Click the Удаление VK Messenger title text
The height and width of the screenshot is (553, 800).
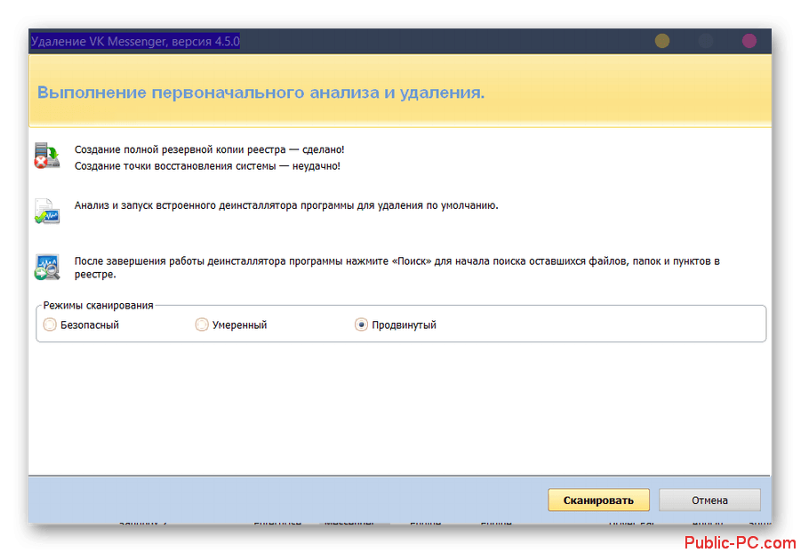(x=135, y=41)
